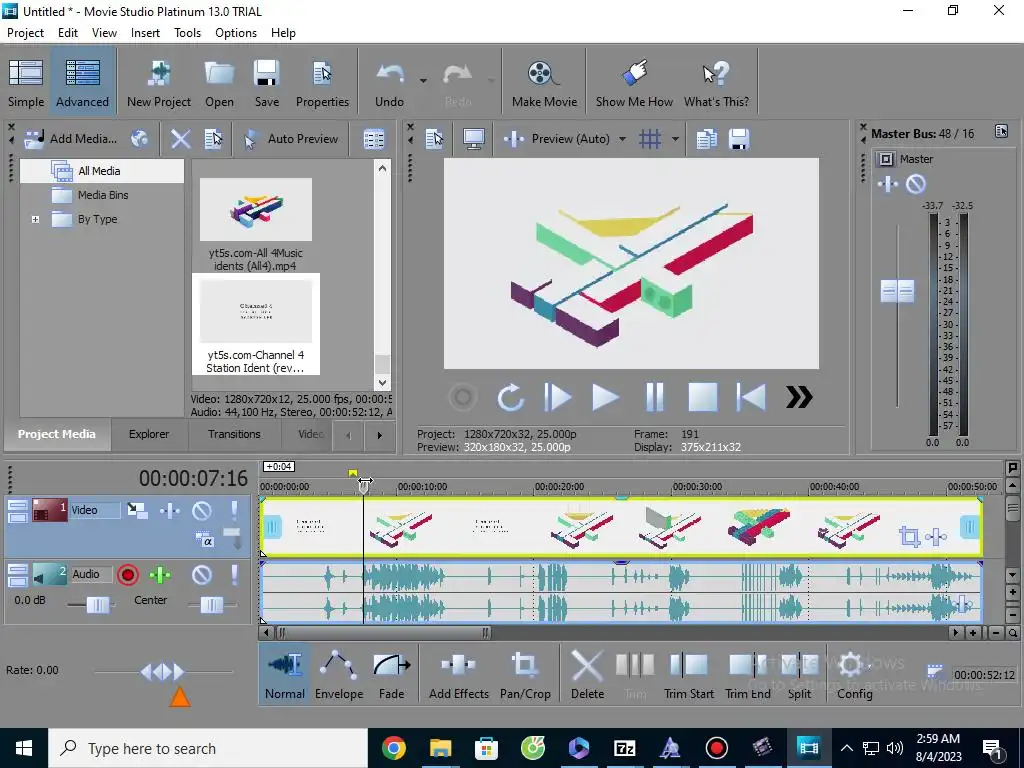1024x768 pixels.
Task: Click the Audio track volume slider
Action: (x=97, y=605)
